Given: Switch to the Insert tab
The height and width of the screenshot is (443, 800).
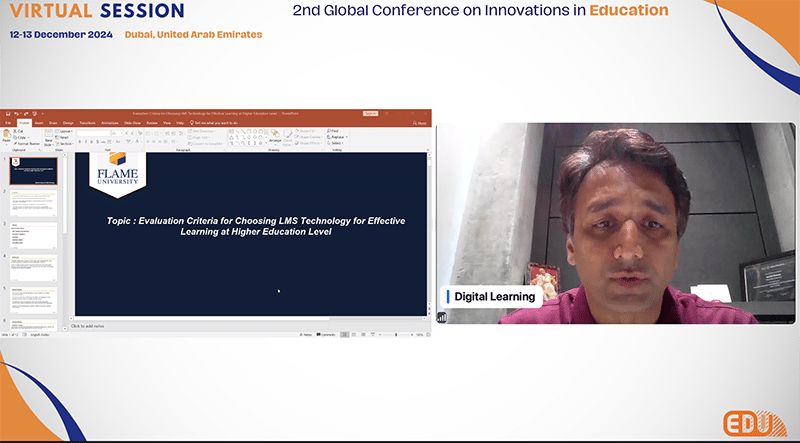Looking at the screenshot, I should point(39,123).
